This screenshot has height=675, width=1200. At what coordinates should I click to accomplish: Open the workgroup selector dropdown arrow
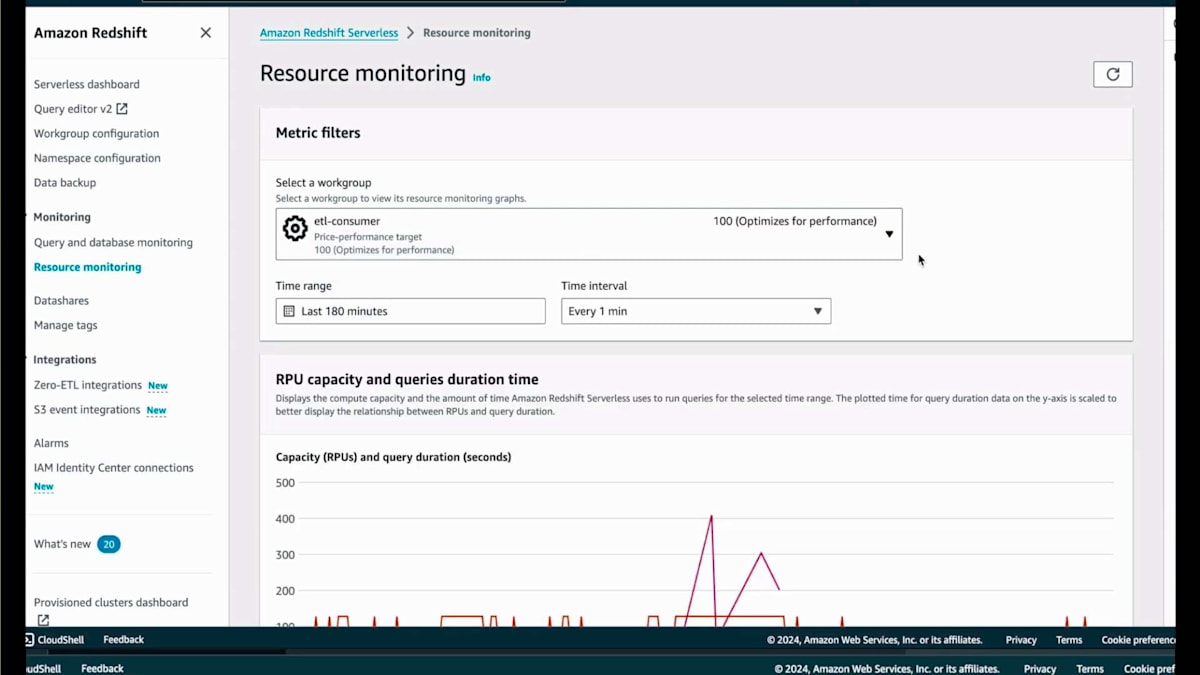click(x=889, y=234)
